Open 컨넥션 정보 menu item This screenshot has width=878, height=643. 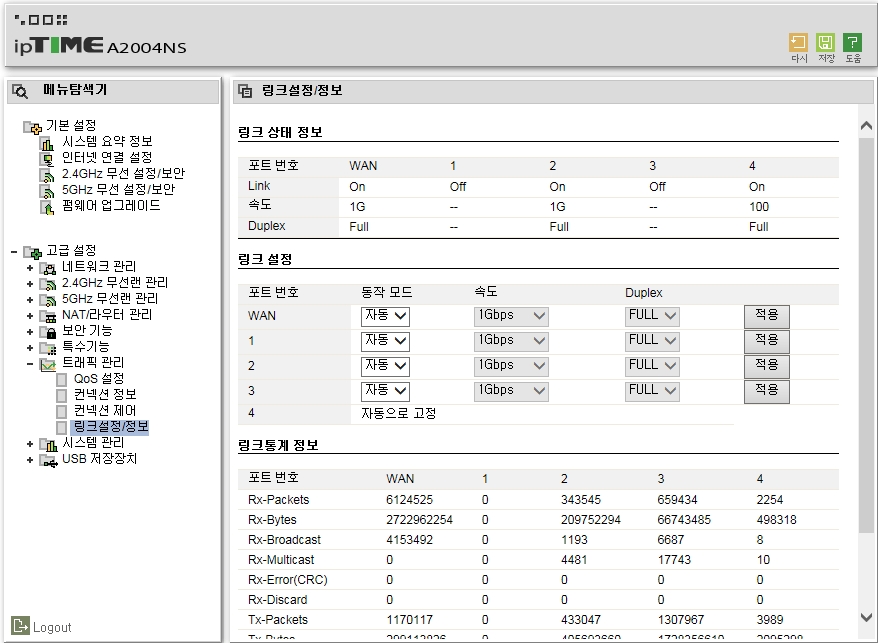(x=105, y=394)
